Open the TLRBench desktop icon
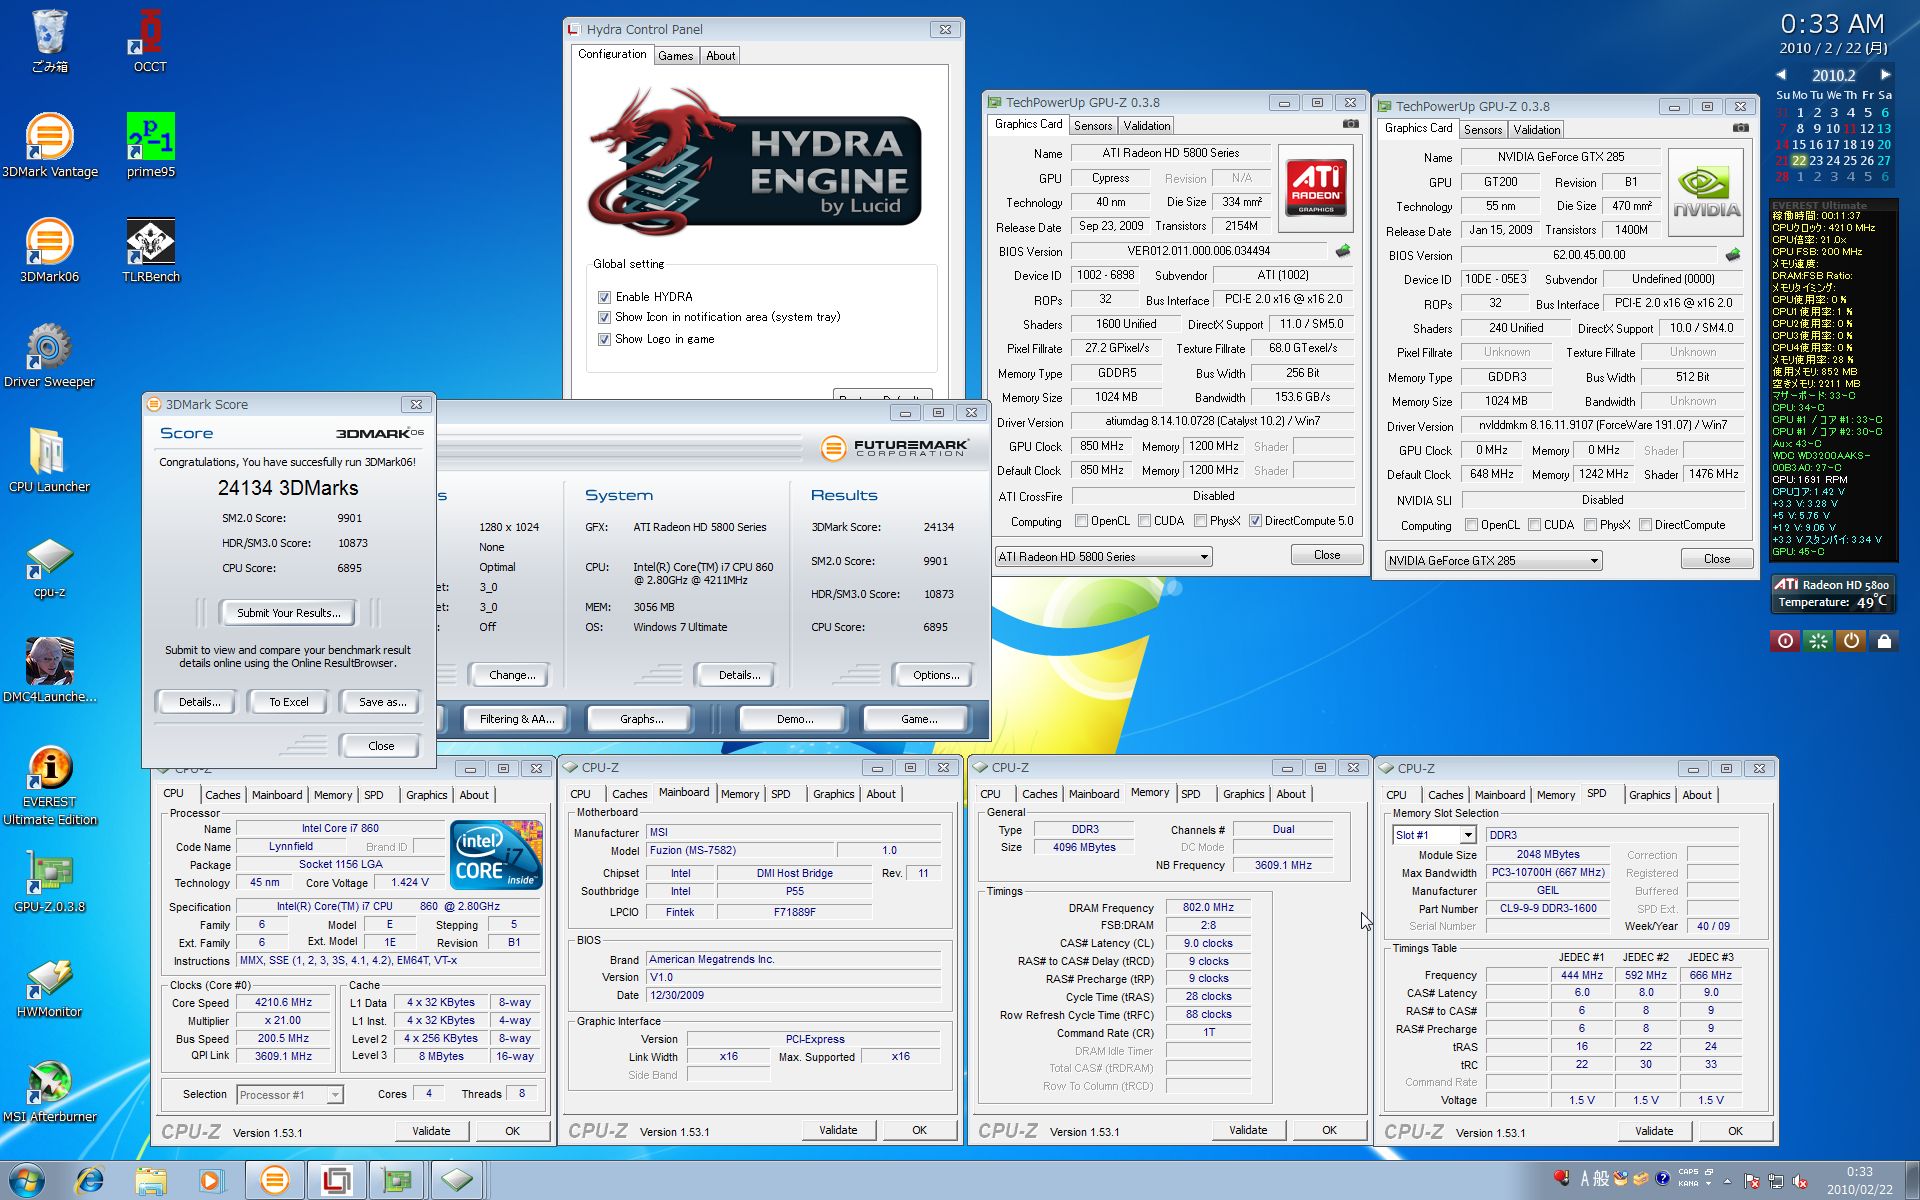Screen dimensions: 1920x1200 (x=150, y=250)
